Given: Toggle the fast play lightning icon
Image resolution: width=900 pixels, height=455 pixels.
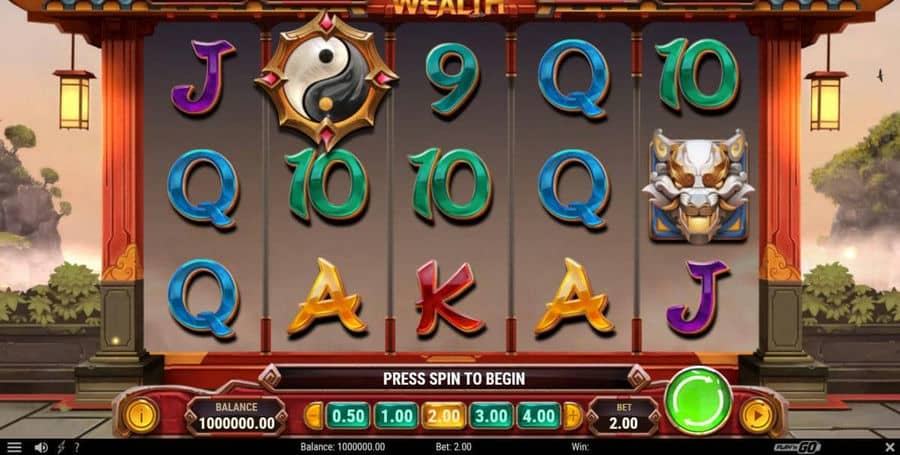Looking at the screenshot, I should pyautogui.click(x=61, y=447).
